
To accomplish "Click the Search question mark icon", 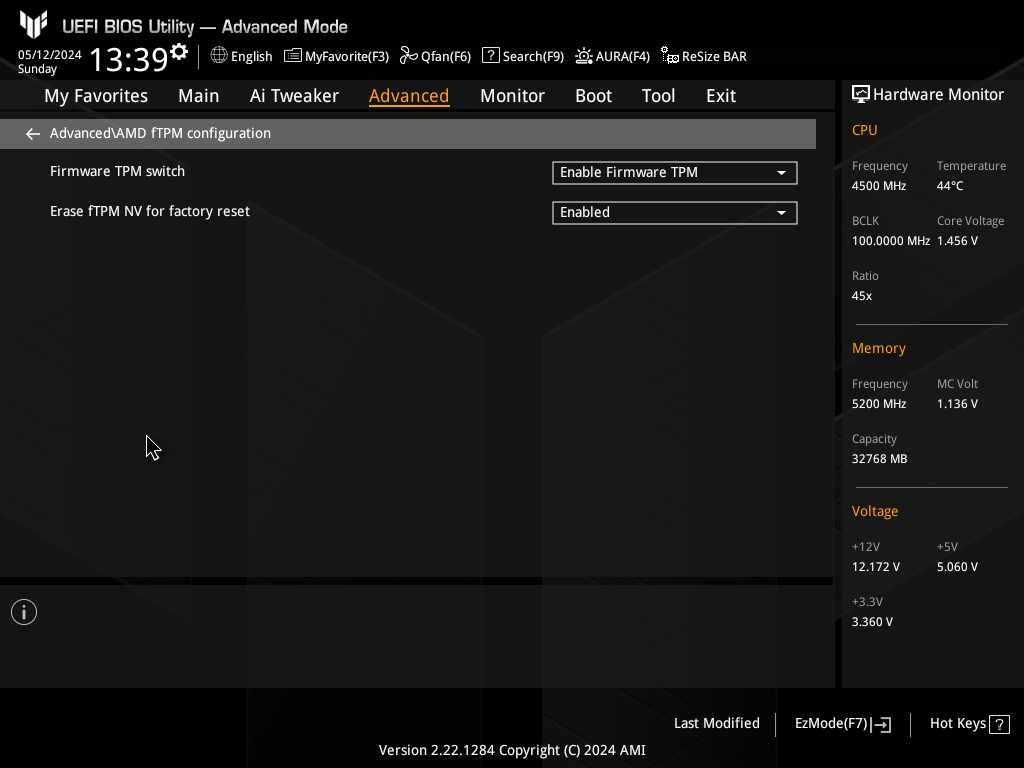I will click(x=490, y=56).
